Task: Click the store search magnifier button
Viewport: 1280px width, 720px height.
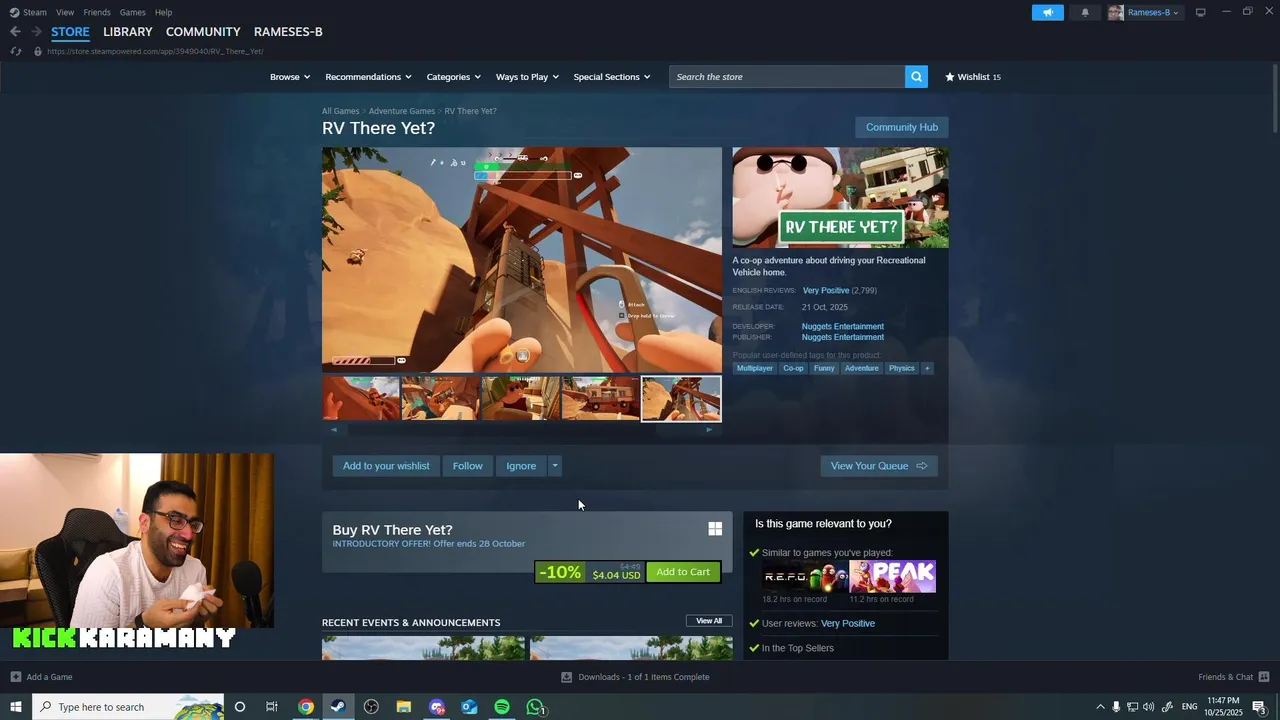Action: tap(916, 77)
